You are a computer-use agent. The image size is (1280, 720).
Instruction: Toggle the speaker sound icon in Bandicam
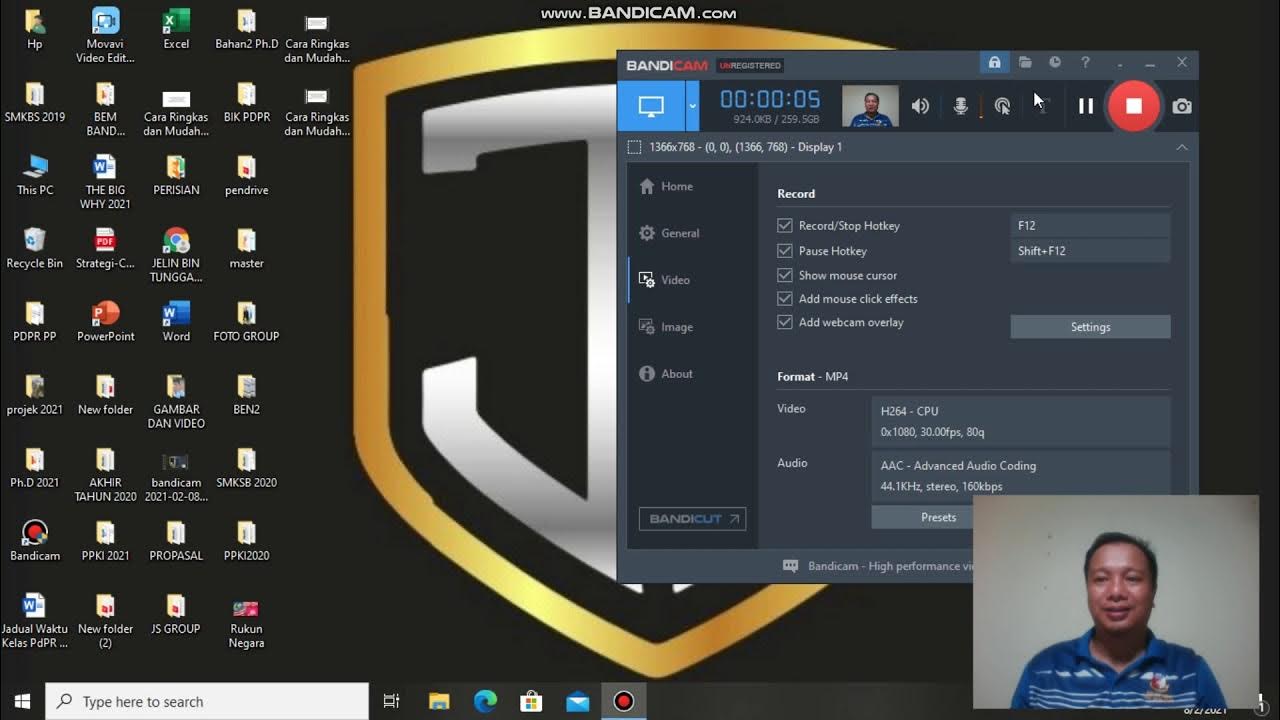click(920, 106)
